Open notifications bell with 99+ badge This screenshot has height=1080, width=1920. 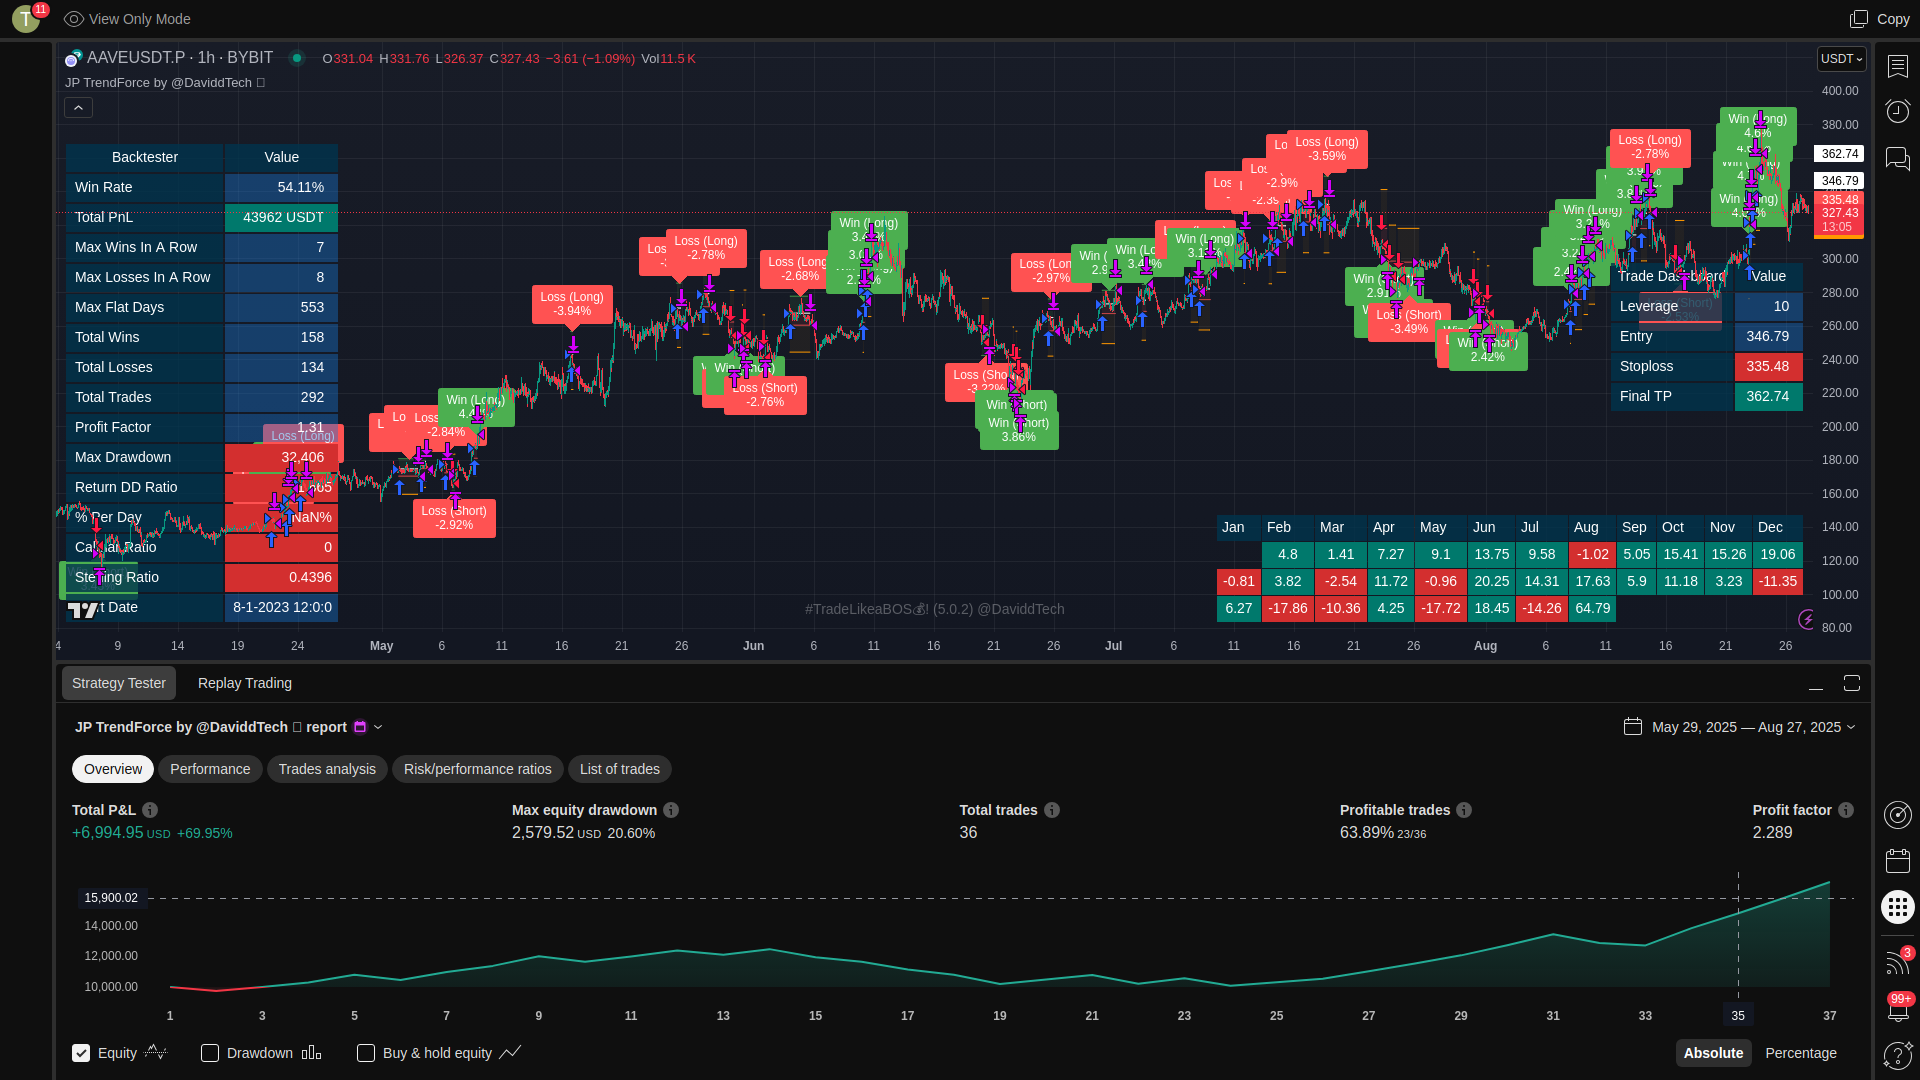[x=1898, y=1008]
